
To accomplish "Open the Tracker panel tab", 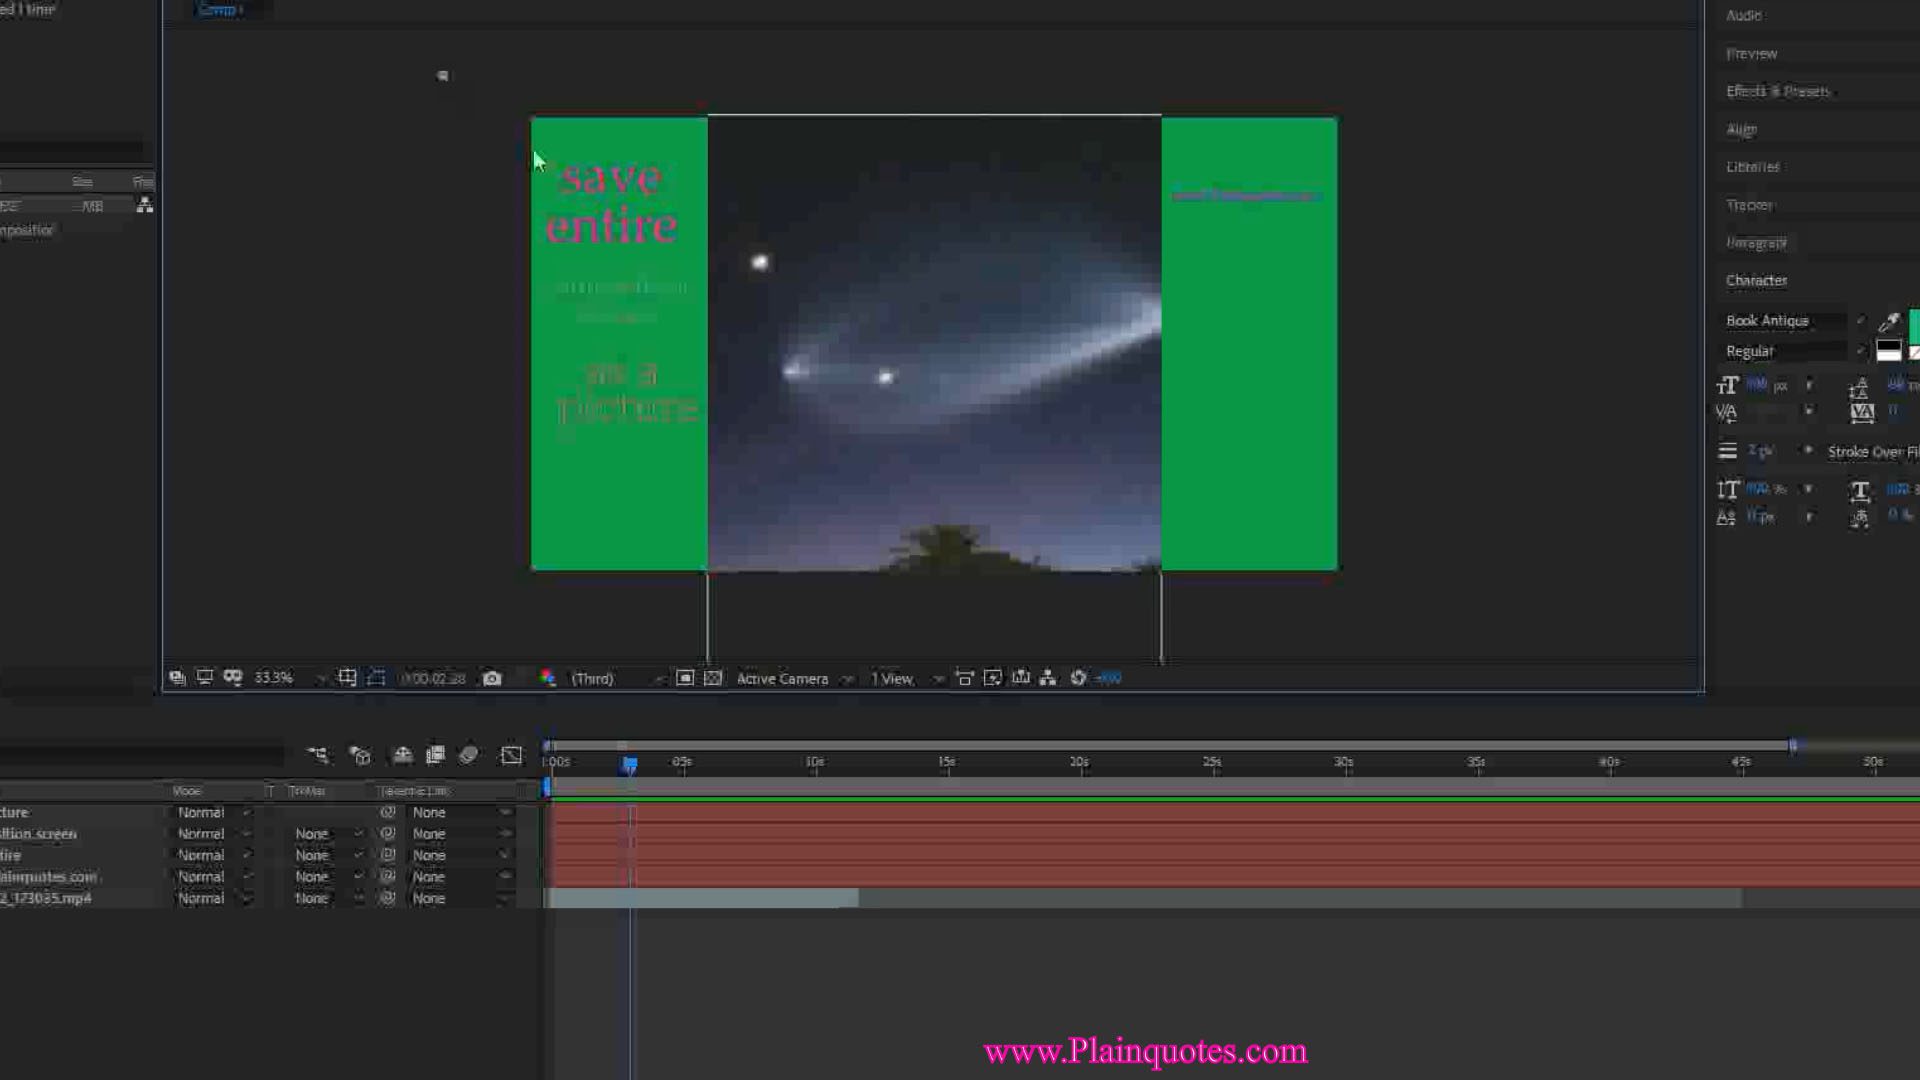I will (x=1749, y=205).
